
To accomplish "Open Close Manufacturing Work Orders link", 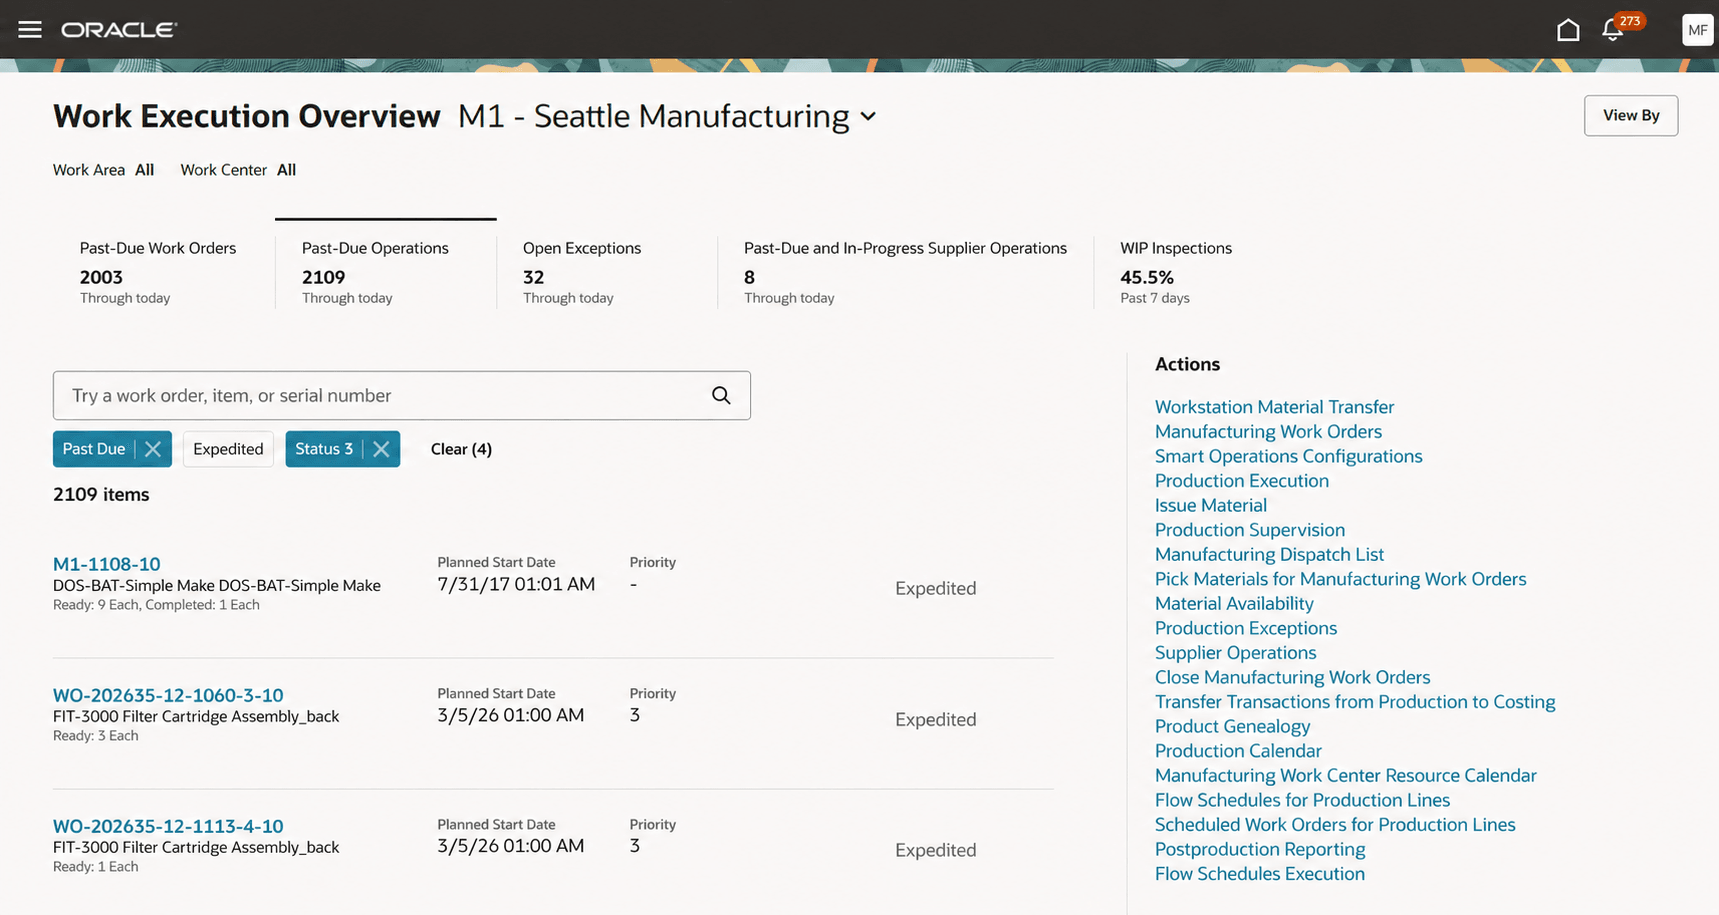I will (x=1292, y=677).
